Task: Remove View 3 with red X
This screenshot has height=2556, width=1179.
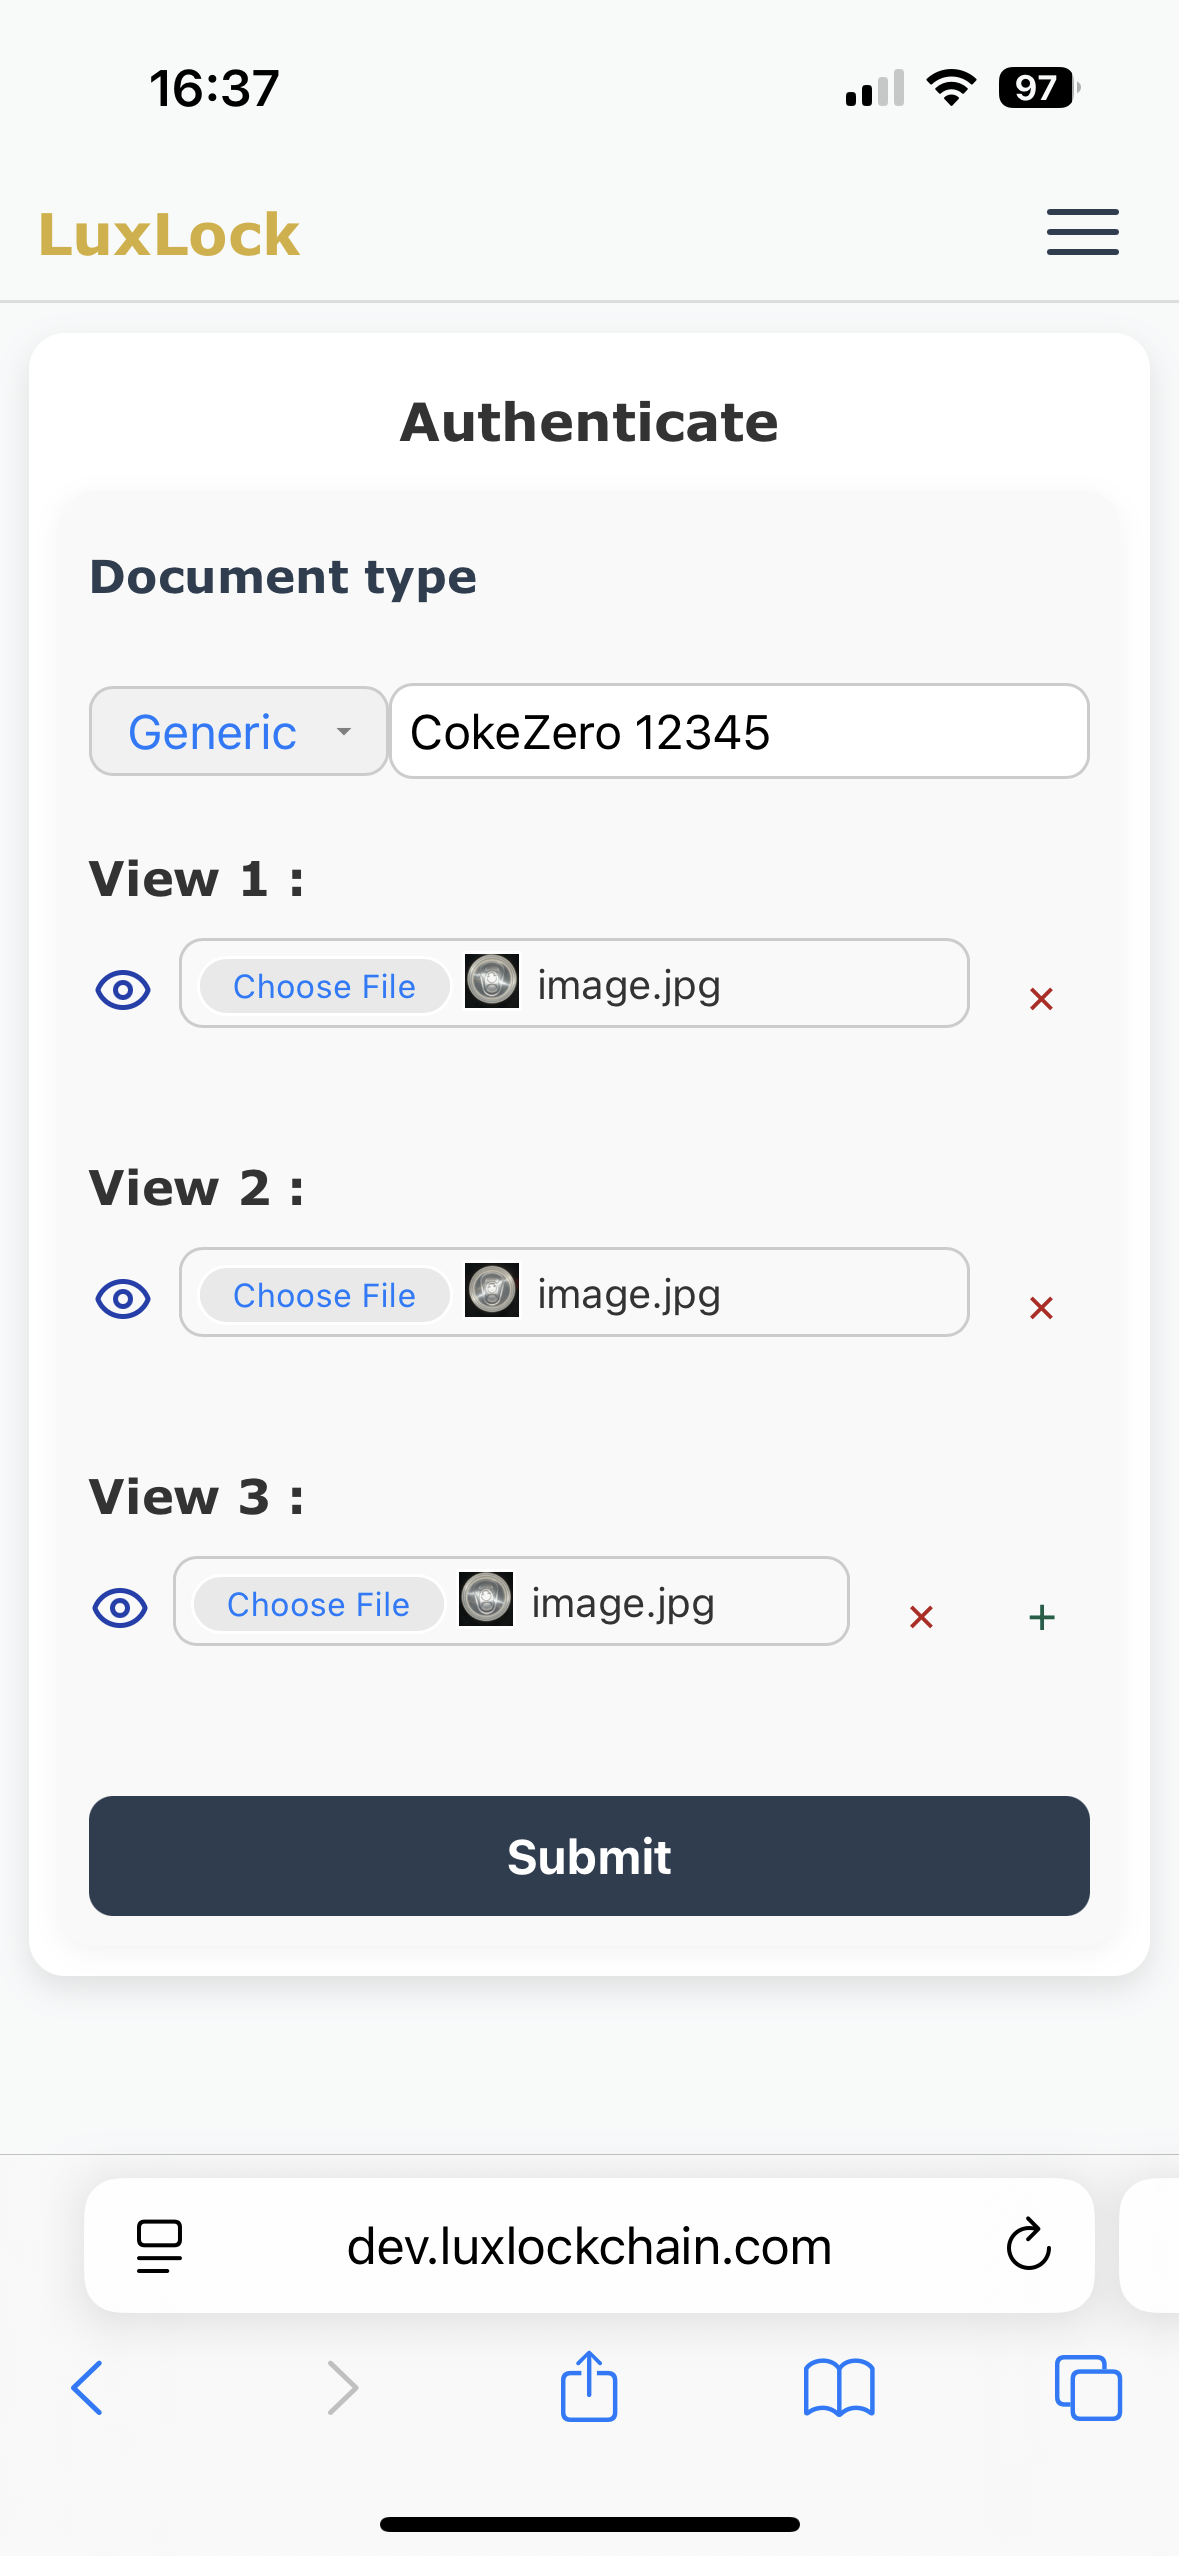Action: pos(921,1617)
